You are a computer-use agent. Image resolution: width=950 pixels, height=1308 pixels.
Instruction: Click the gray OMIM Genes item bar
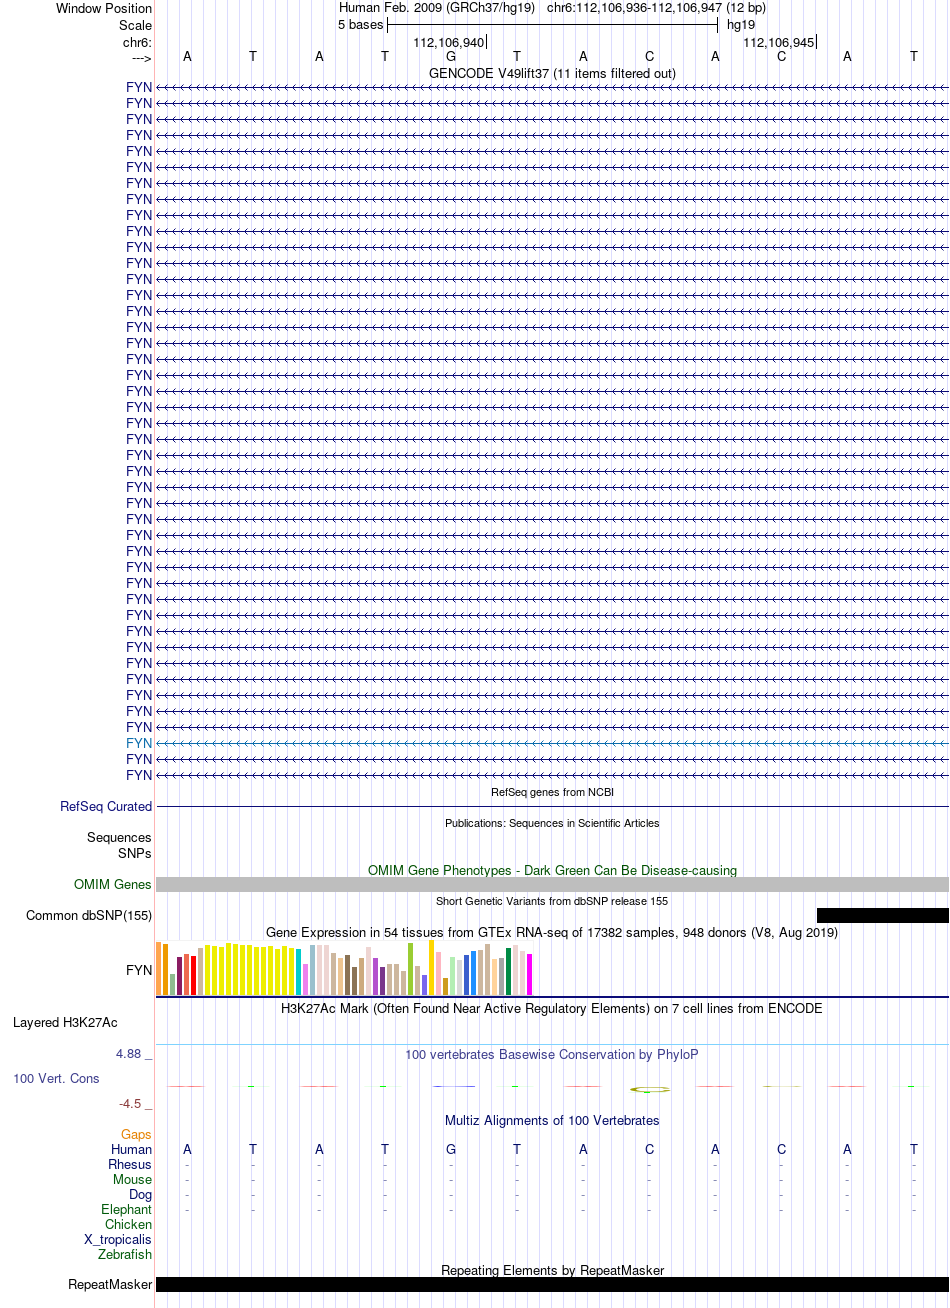tap(552, 884)
